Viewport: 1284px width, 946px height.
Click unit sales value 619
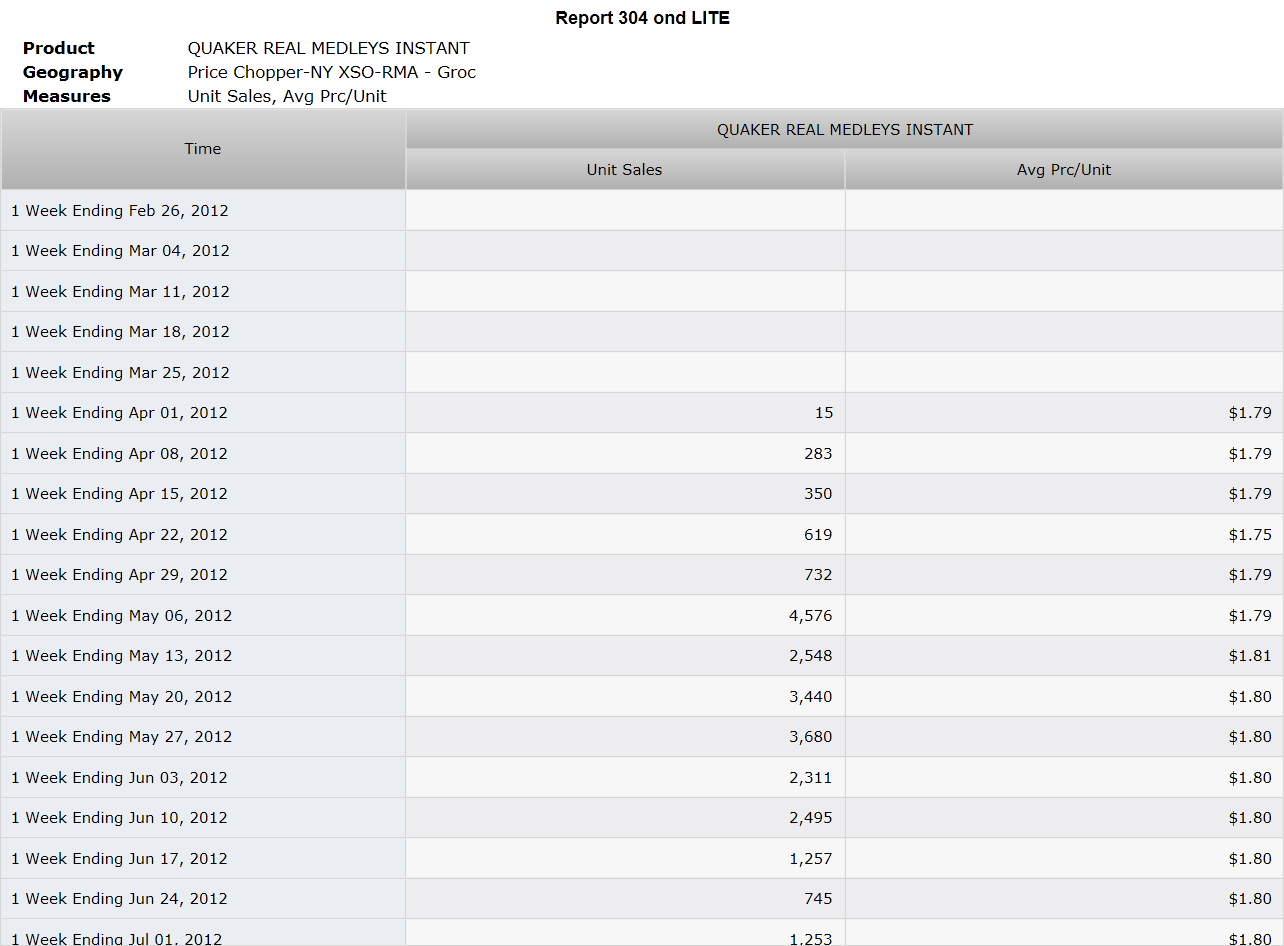819,535
